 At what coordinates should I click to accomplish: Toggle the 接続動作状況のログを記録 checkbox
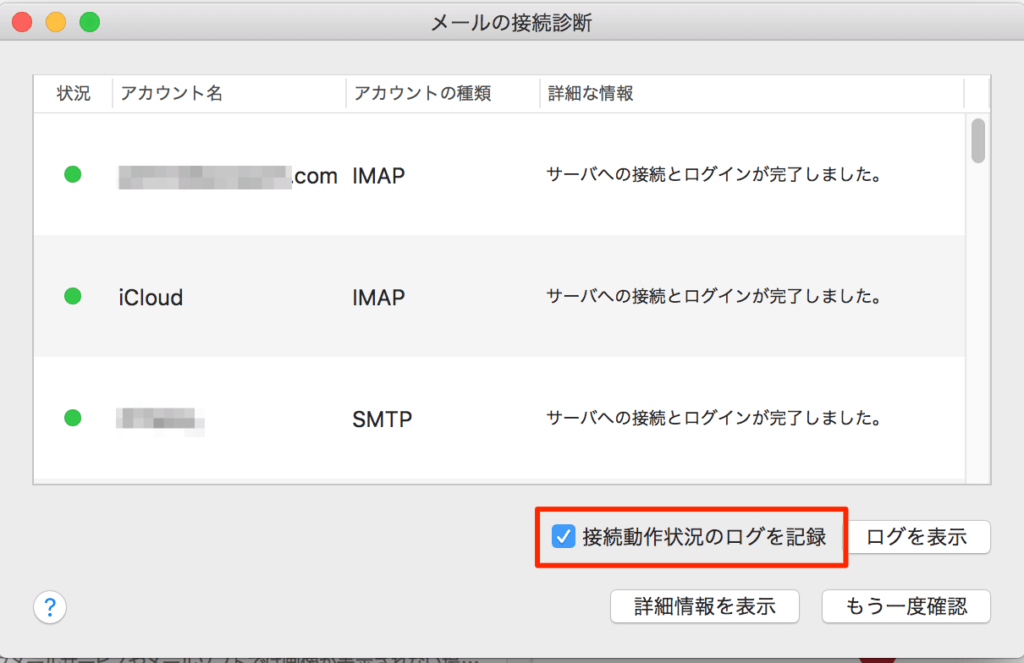click(563, 536)
